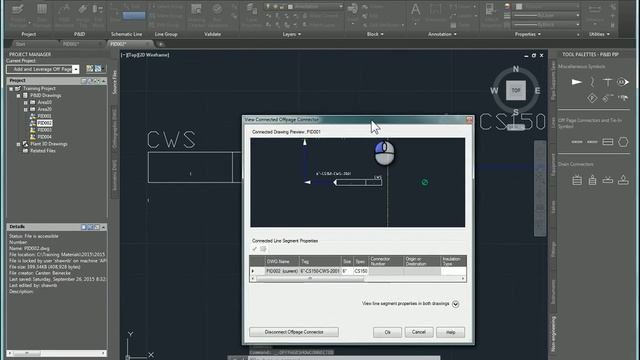The image size is (640, 360).
Task: Collapse the Training Project tree node
Action: tap(11, 89)
